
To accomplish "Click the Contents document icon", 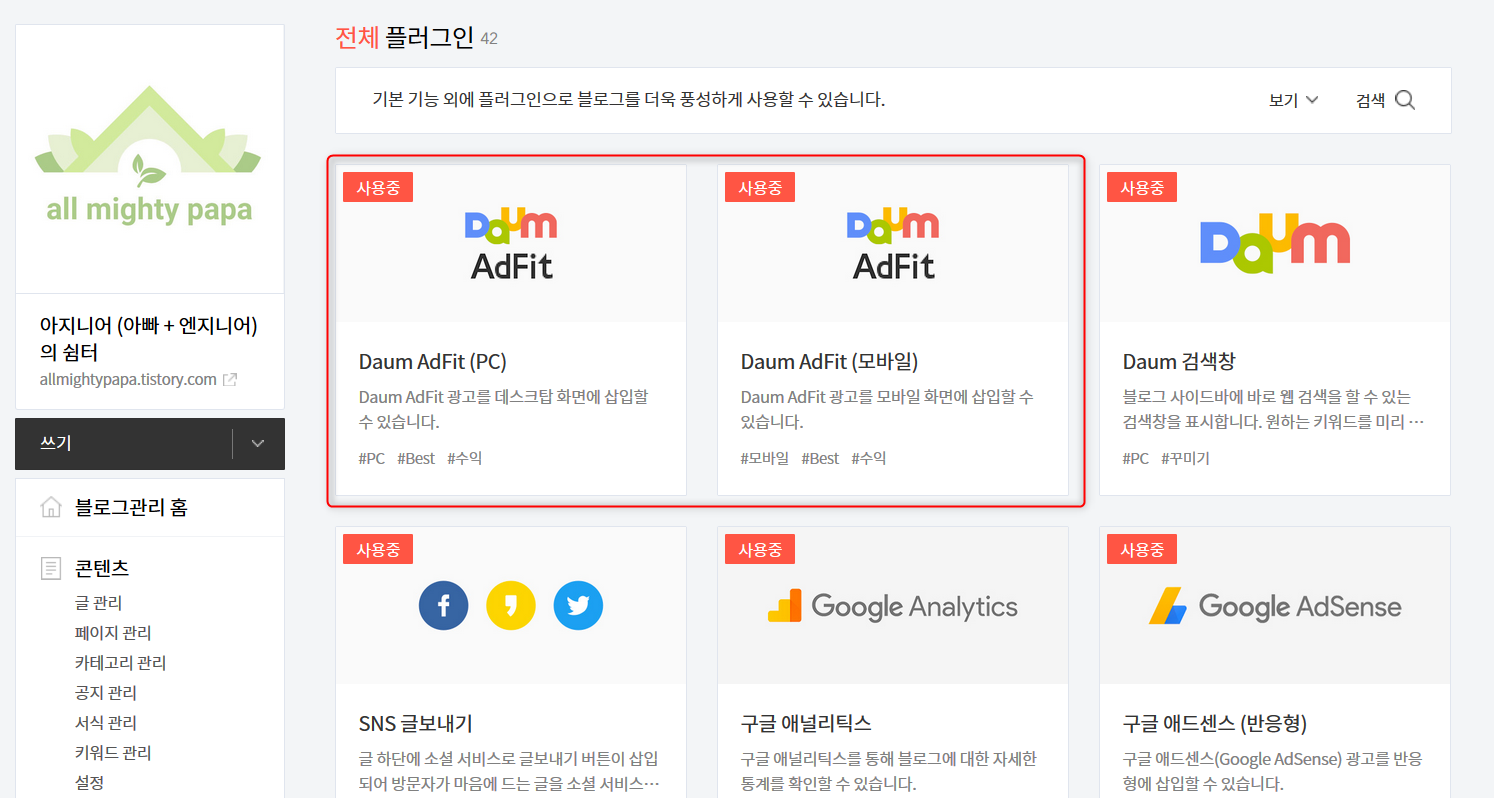I will point(50,568).
